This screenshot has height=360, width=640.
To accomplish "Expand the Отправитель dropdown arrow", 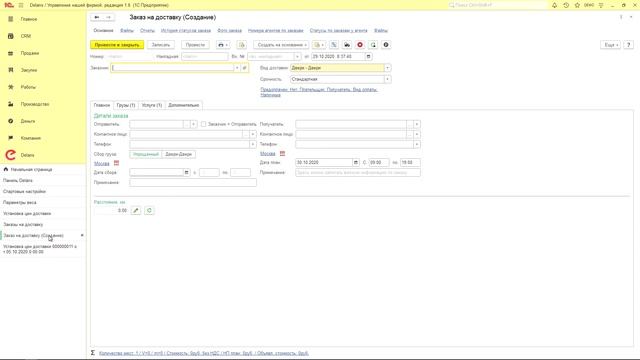I will tap(193, 124).
